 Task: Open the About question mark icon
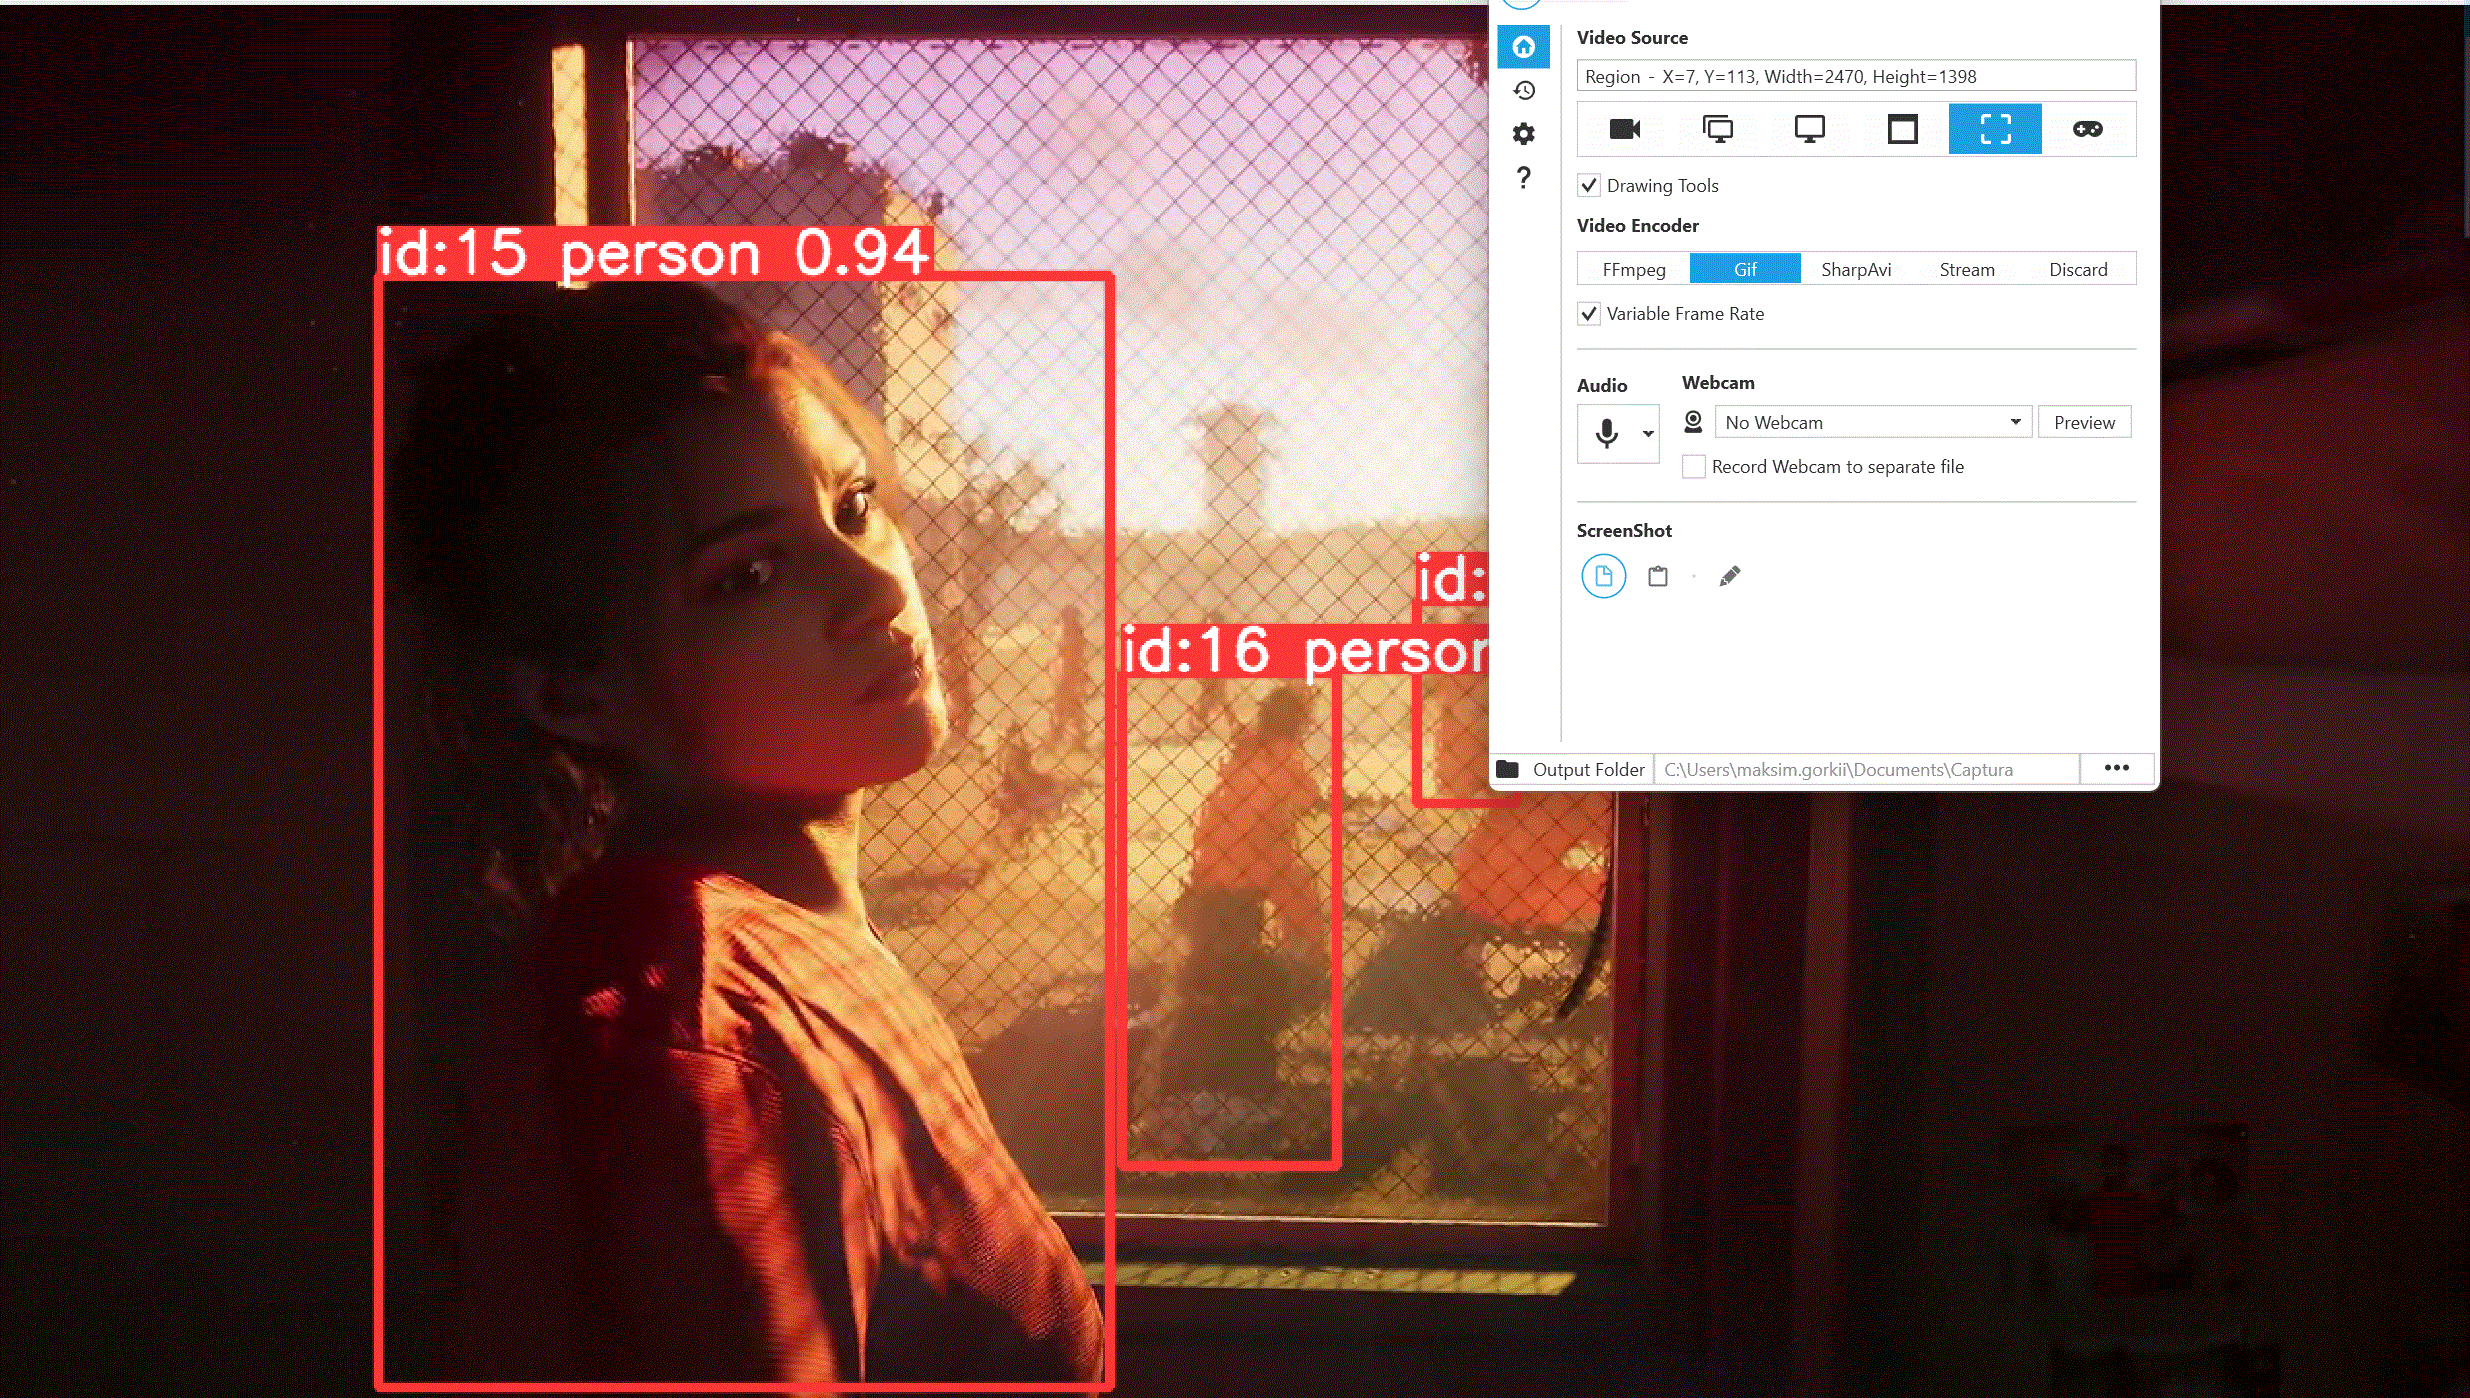(x=1523, y=178)
